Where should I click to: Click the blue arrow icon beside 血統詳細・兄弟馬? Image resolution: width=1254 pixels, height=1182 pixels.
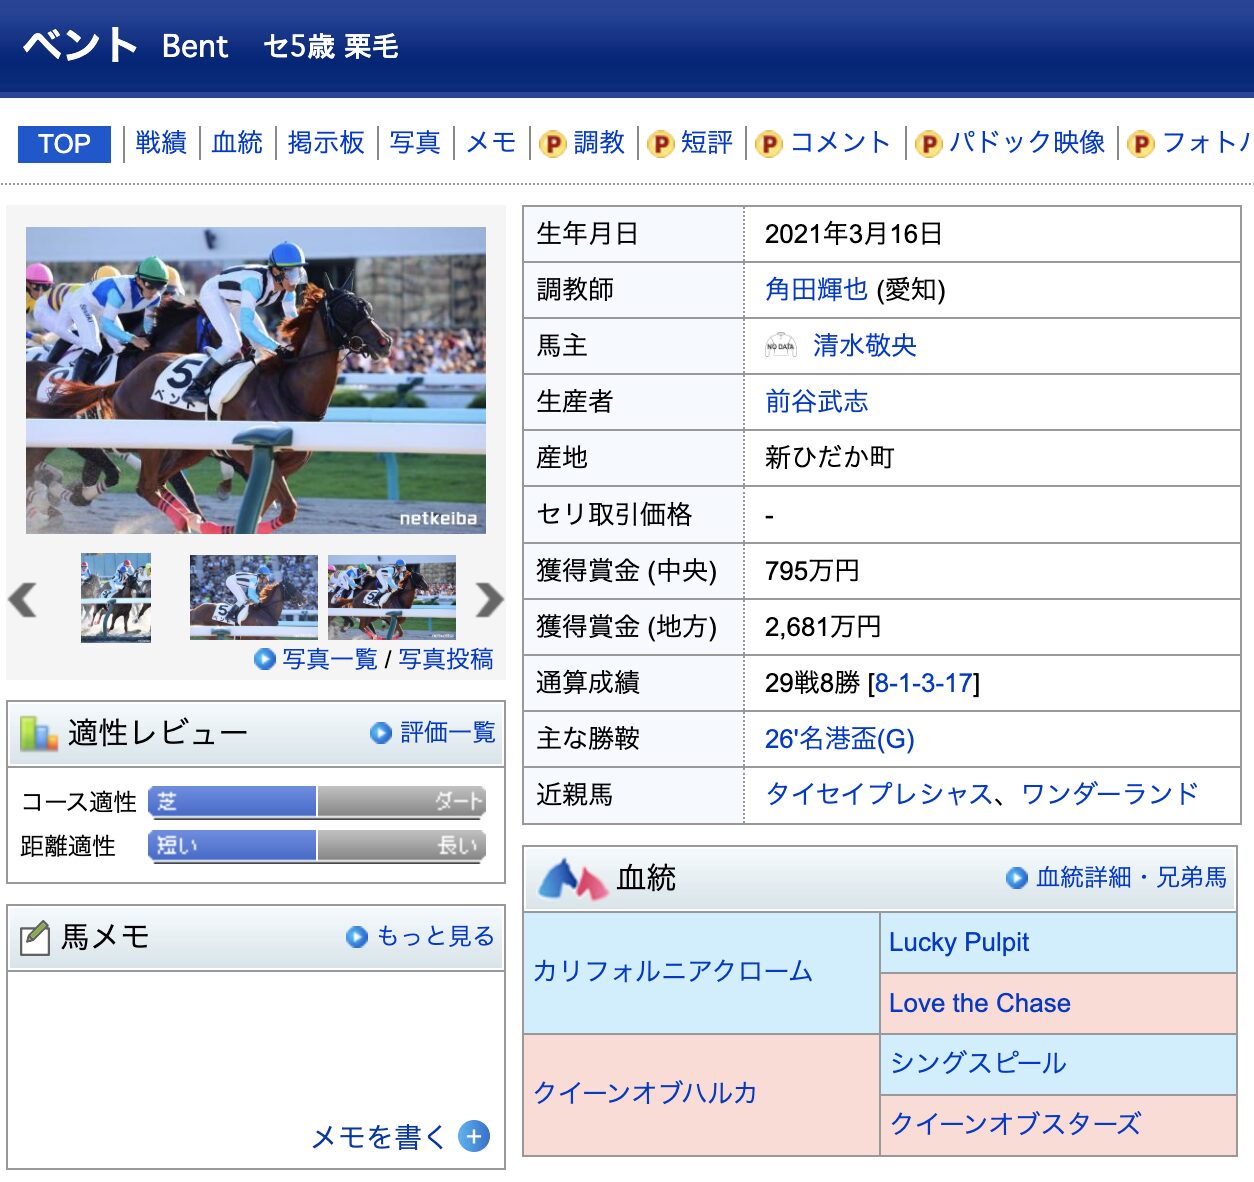pyautogui.click(x=1017, y=878)
